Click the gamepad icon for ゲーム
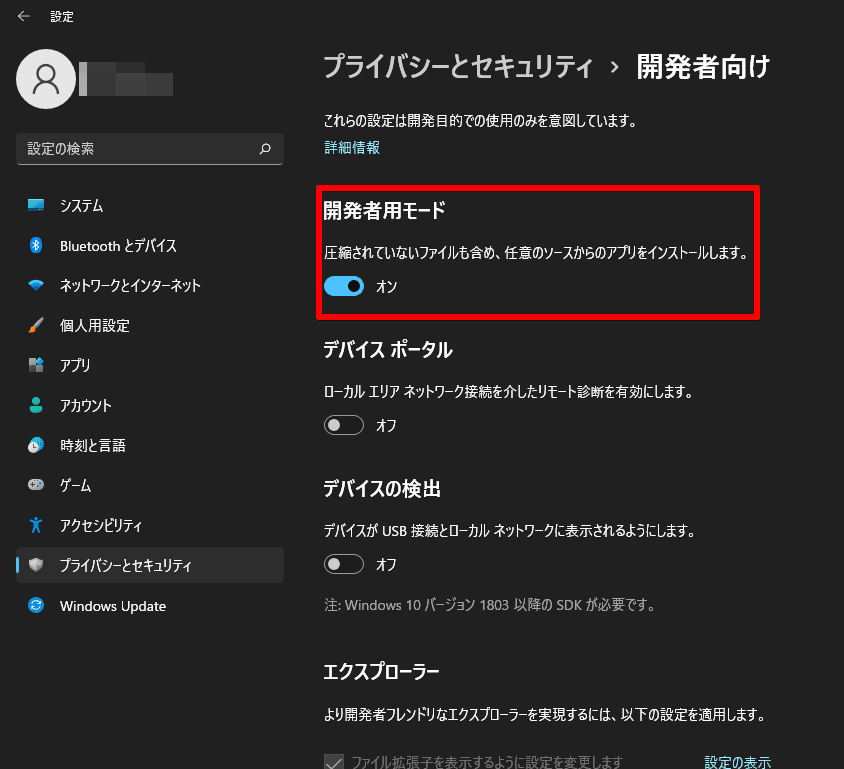Viewport: 844px width, 769px height. click(36, 486)
